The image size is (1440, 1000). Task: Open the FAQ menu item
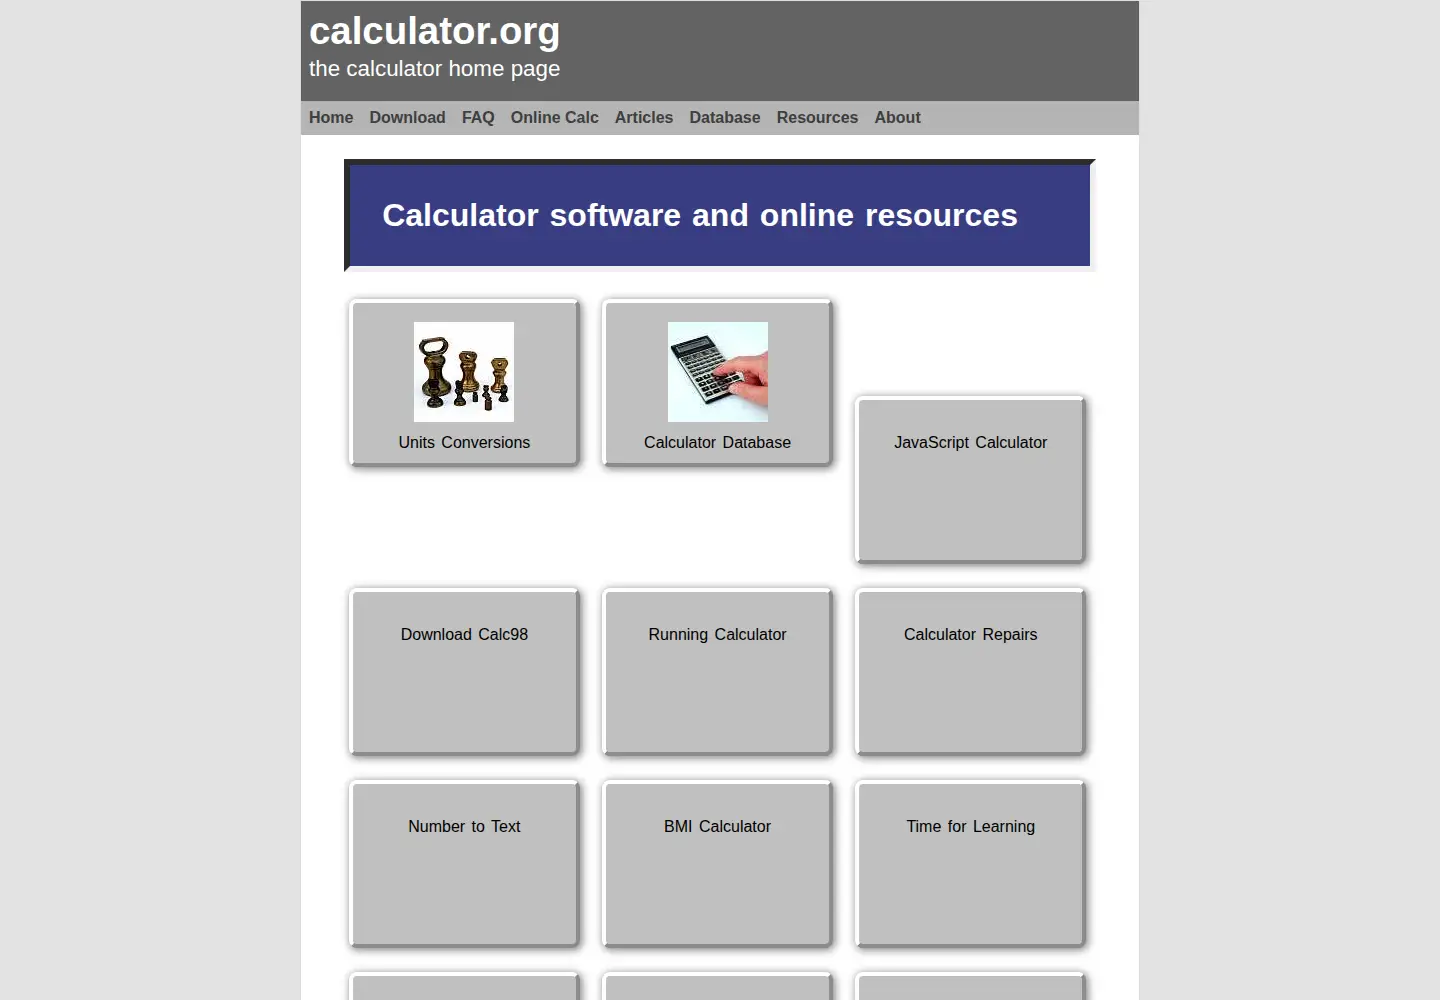click(478, 117)
